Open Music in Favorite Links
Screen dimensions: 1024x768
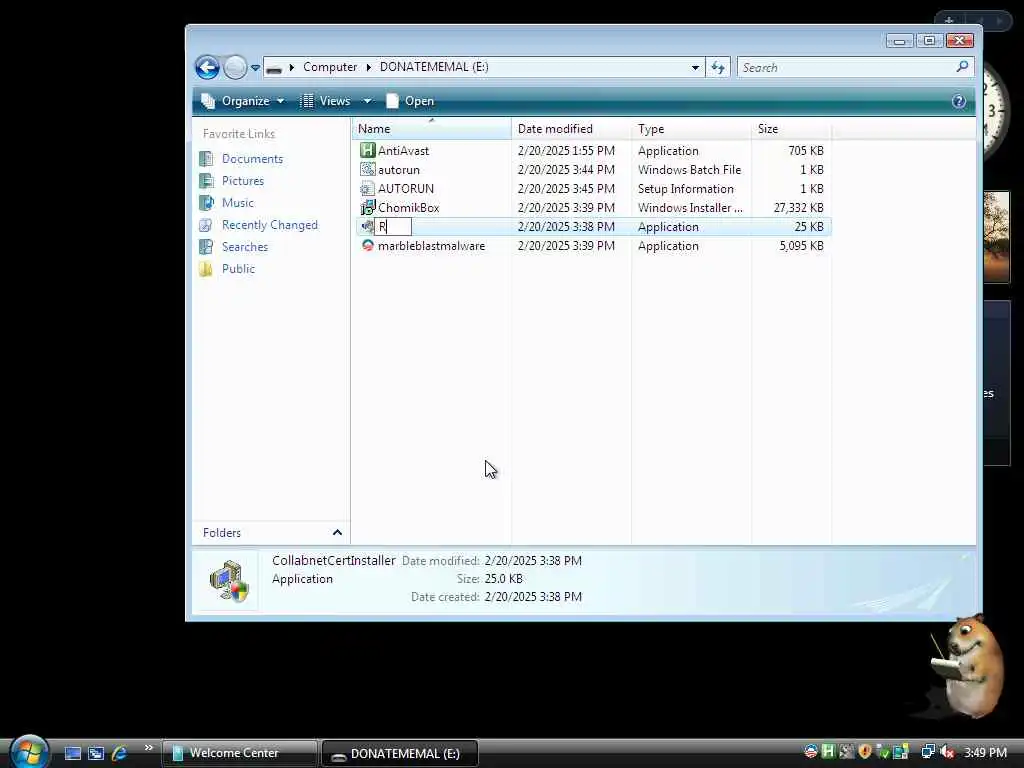[238, 203]
